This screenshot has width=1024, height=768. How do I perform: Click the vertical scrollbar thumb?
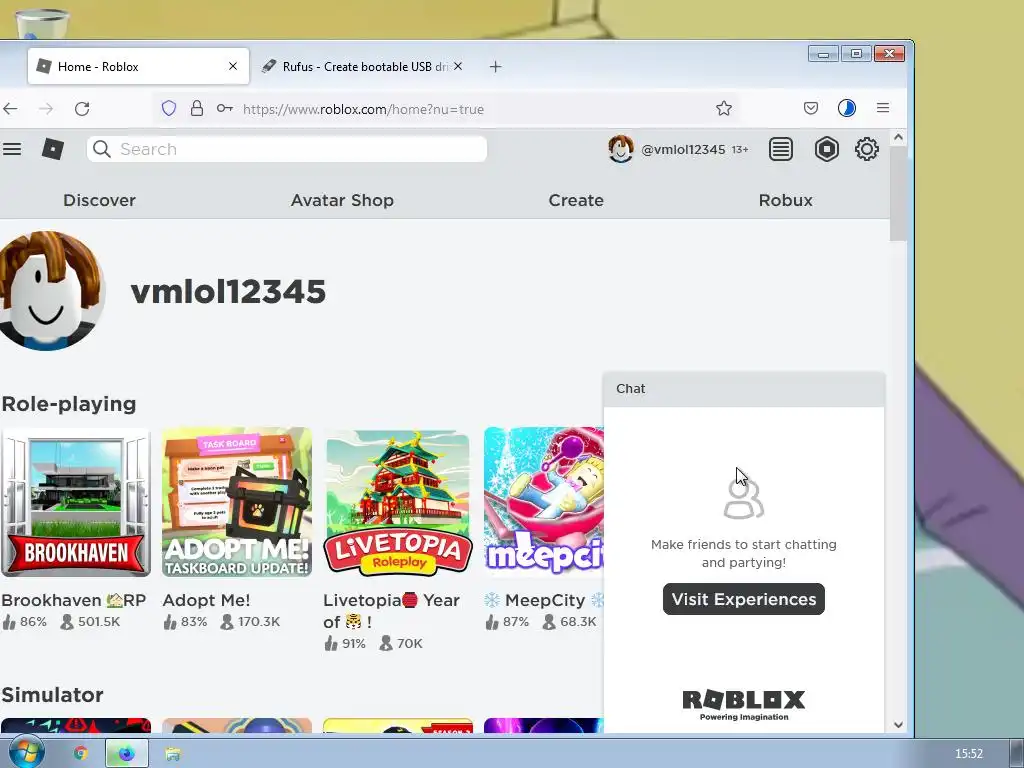click(x=898, y=193)
